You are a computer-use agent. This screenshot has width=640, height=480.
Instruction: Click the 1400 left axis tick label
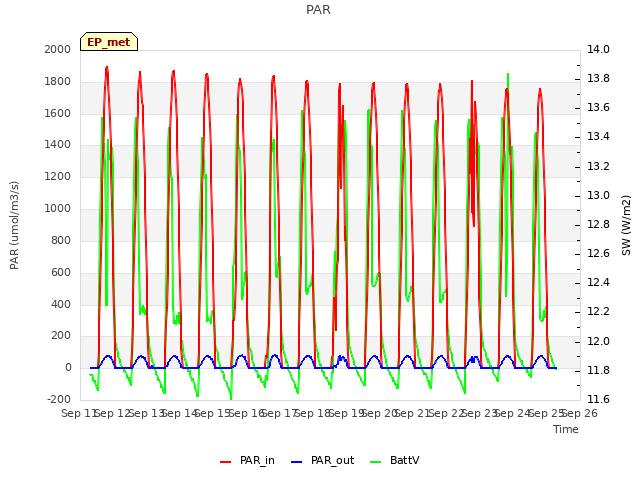point(58,144)
